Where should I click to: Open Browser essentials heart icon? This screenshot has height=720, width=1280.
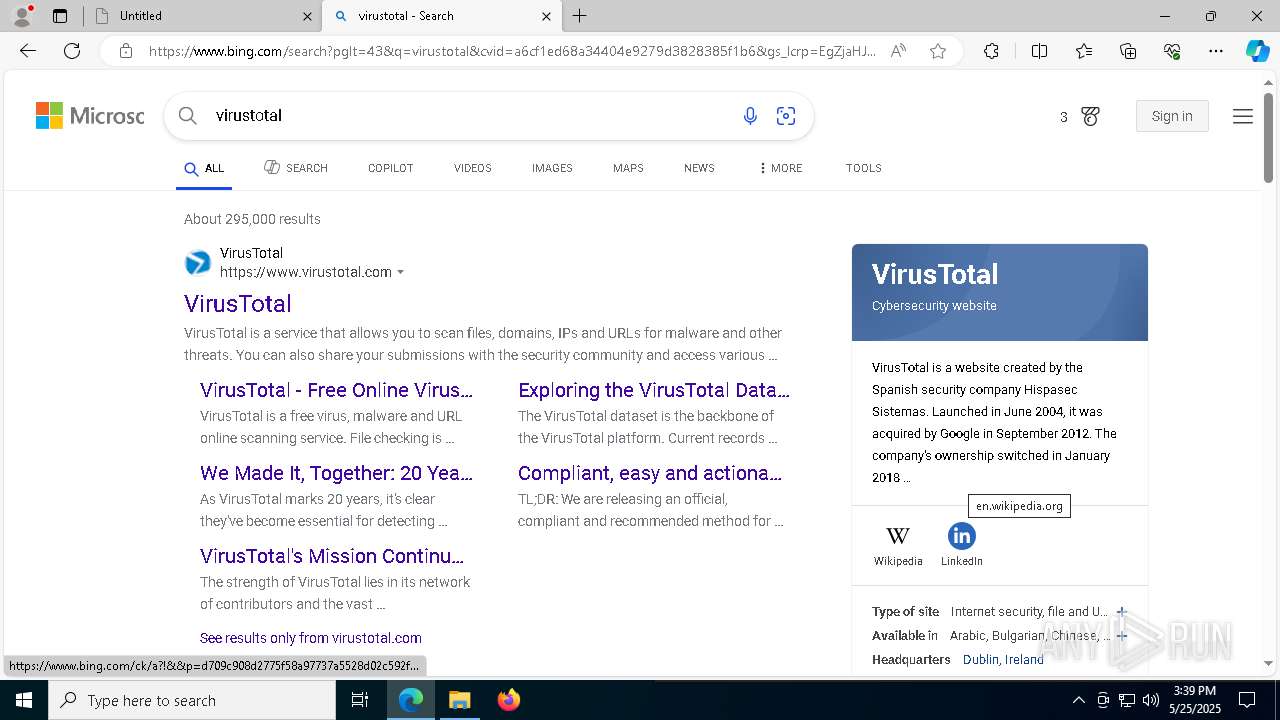point(1172,51)
